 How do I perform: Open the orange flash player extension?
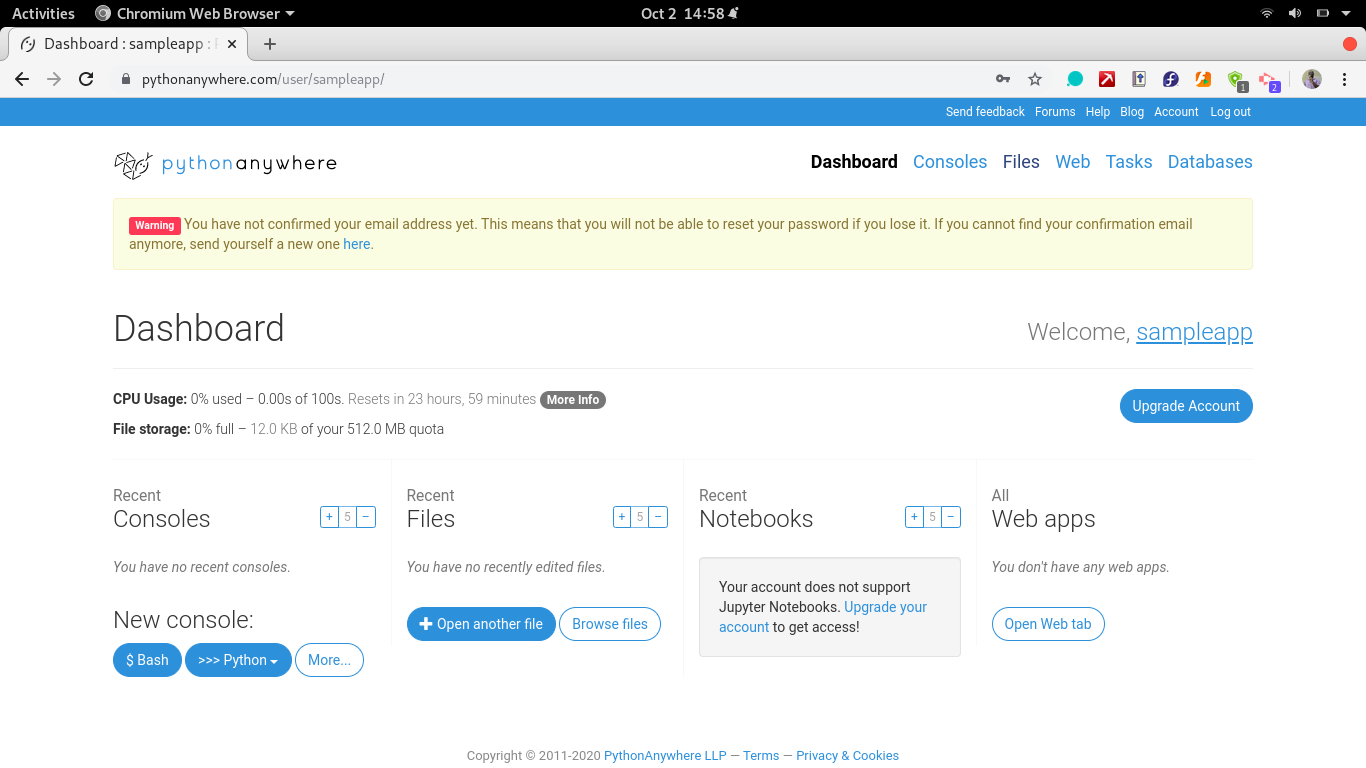click(x=1203, y=79)
